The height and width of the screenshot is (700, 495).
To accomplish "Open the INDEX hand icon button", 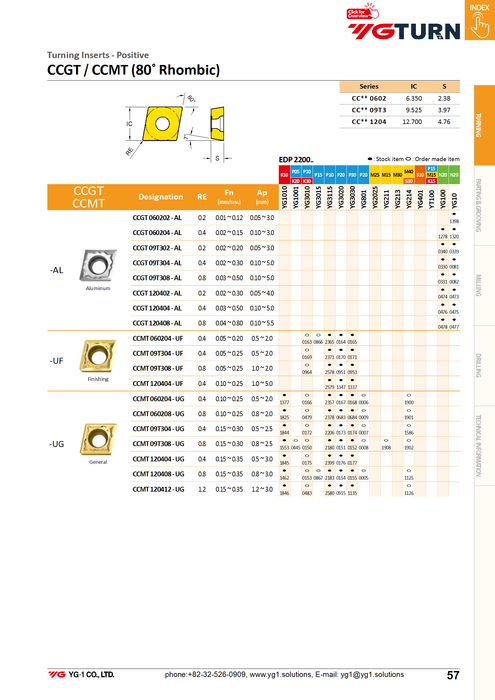I will tap(480, 20).
